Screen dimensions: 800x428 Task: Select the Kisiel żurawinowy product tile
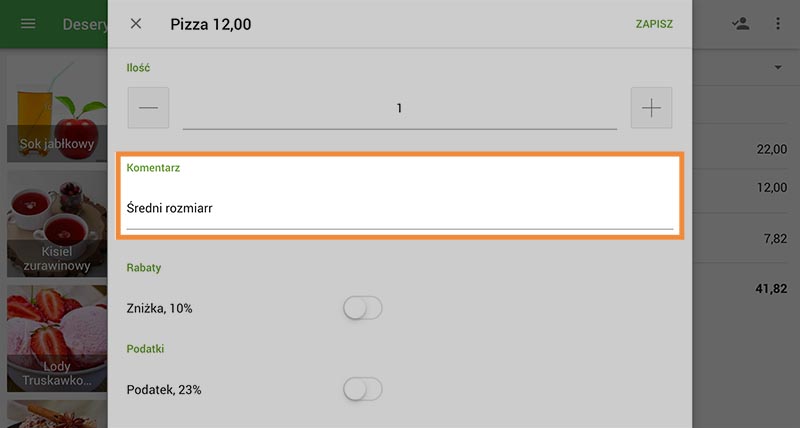(x=57, y=223)
